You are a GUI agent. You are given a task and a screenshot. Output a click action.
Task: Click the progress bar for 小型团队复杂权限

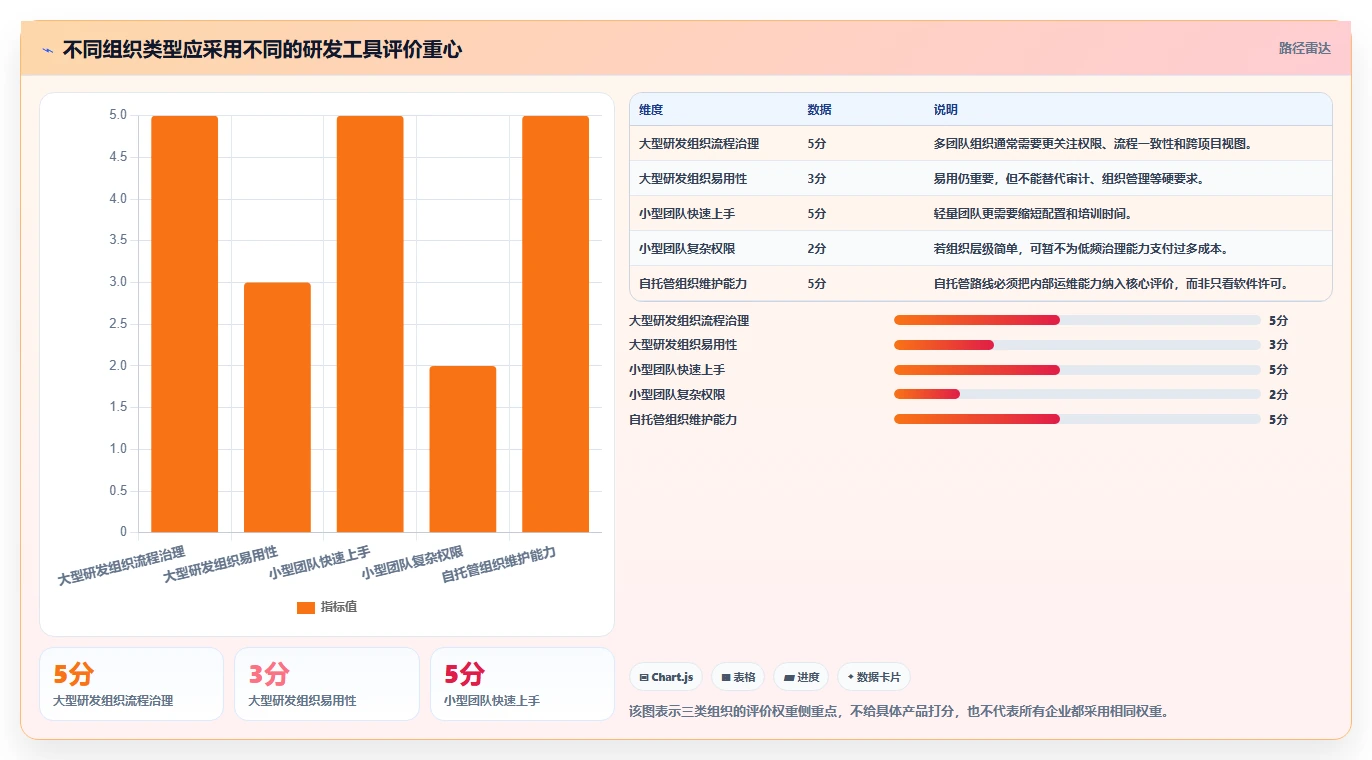1077,395
